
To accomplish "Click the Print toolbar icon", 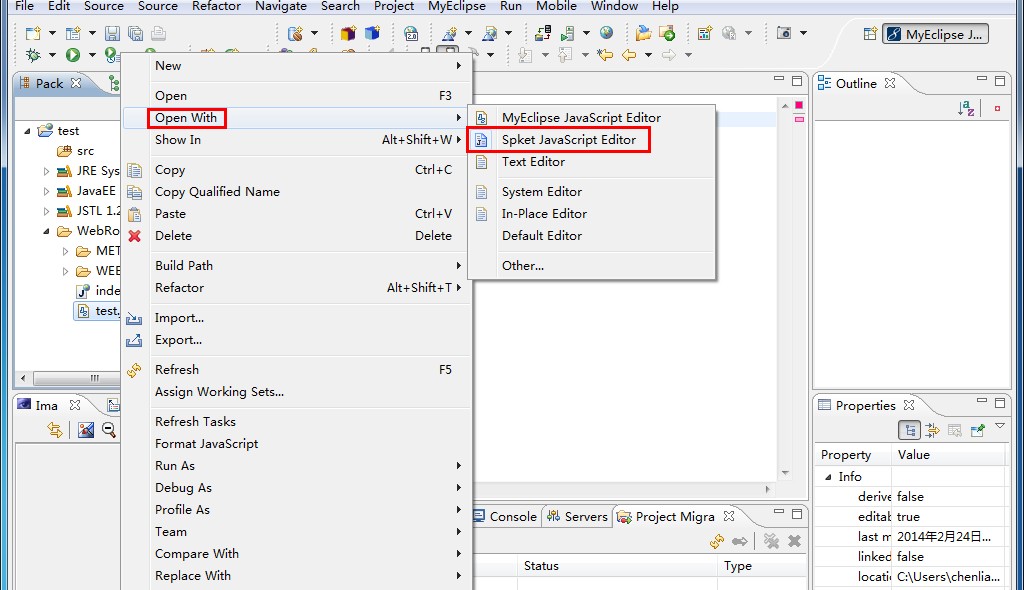I will point(158,33).
